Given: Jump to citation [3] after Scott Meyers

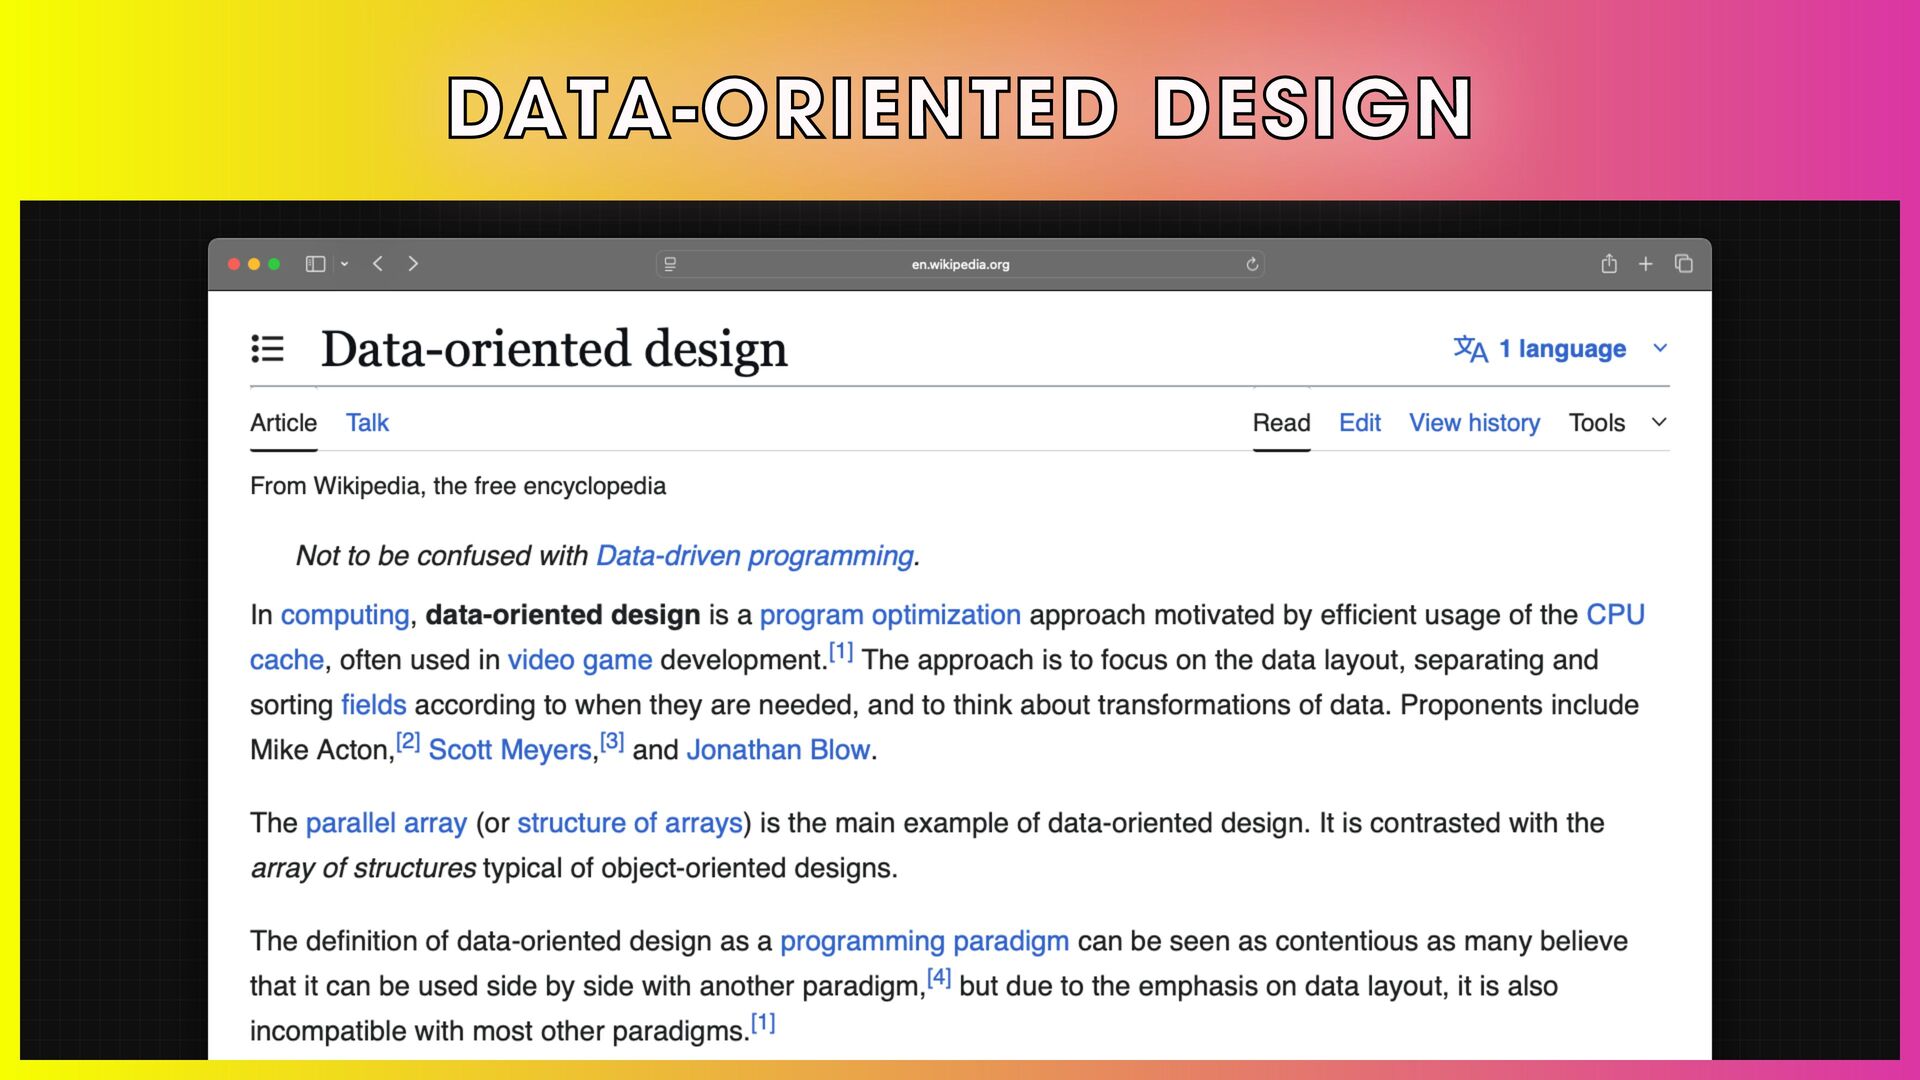Looking at the screenshot, I should 612,742.
